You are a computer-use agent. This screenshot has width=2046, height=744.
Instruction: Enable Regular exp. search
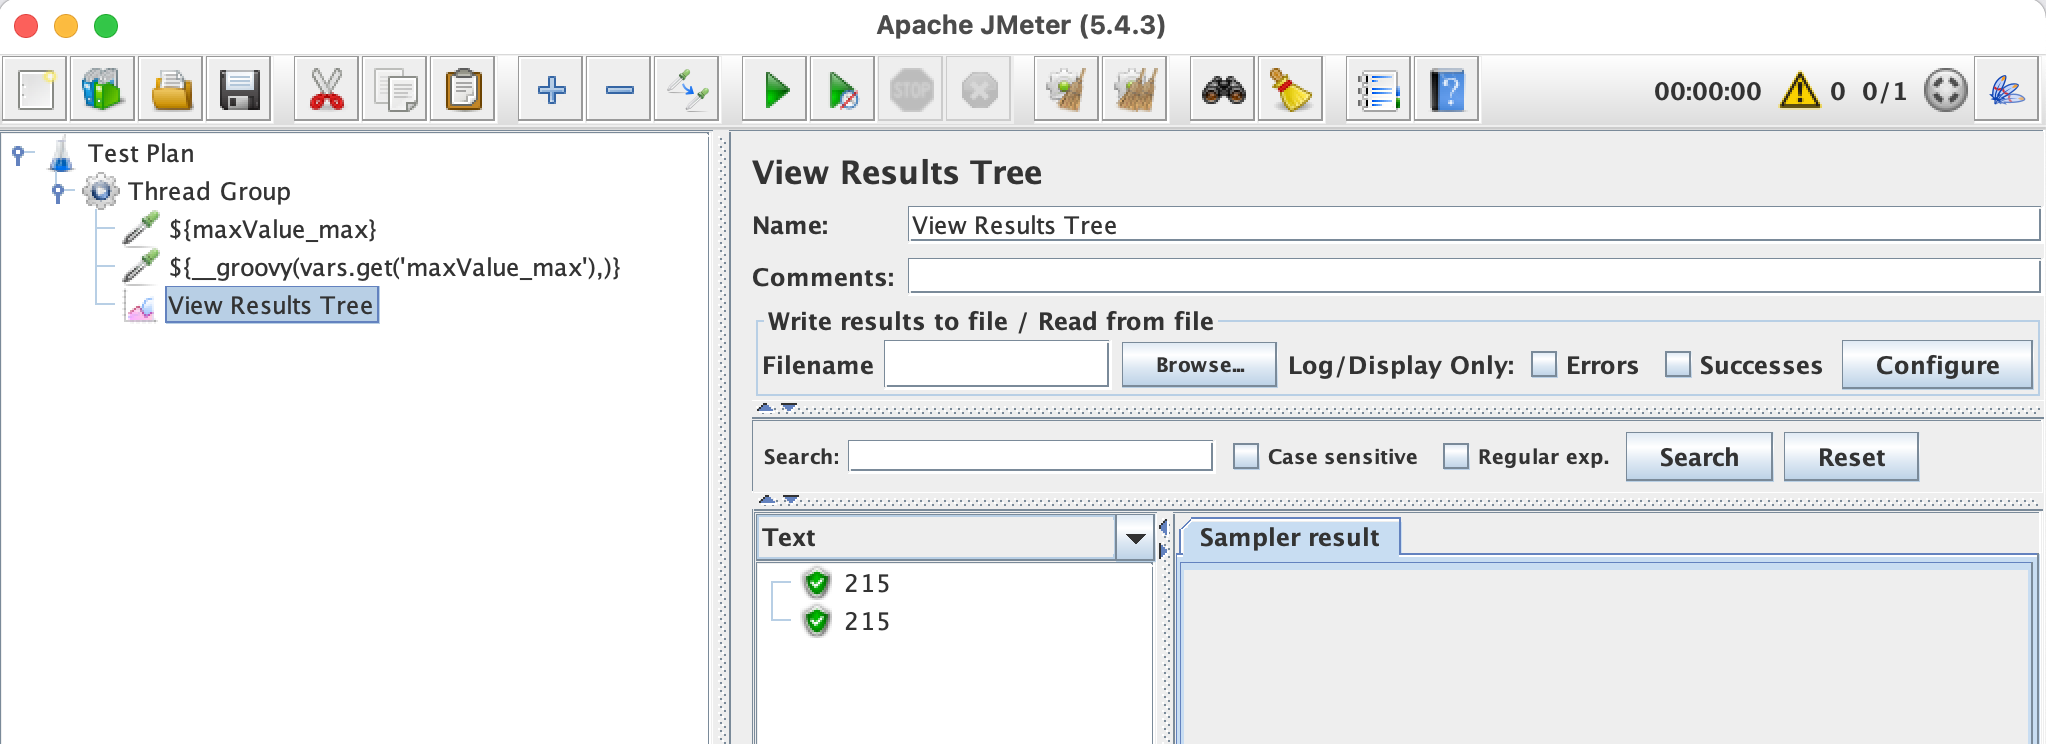point(1456,456)
